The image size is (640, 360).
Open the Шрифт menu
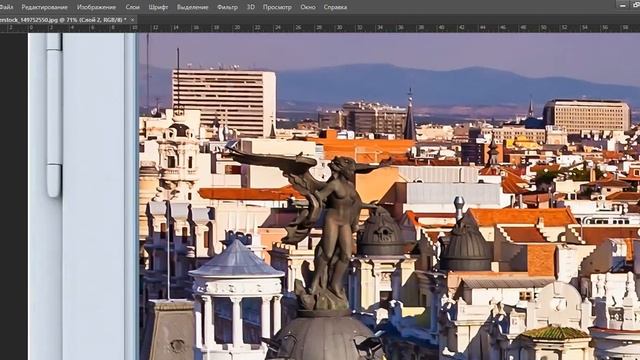point(158,7)
